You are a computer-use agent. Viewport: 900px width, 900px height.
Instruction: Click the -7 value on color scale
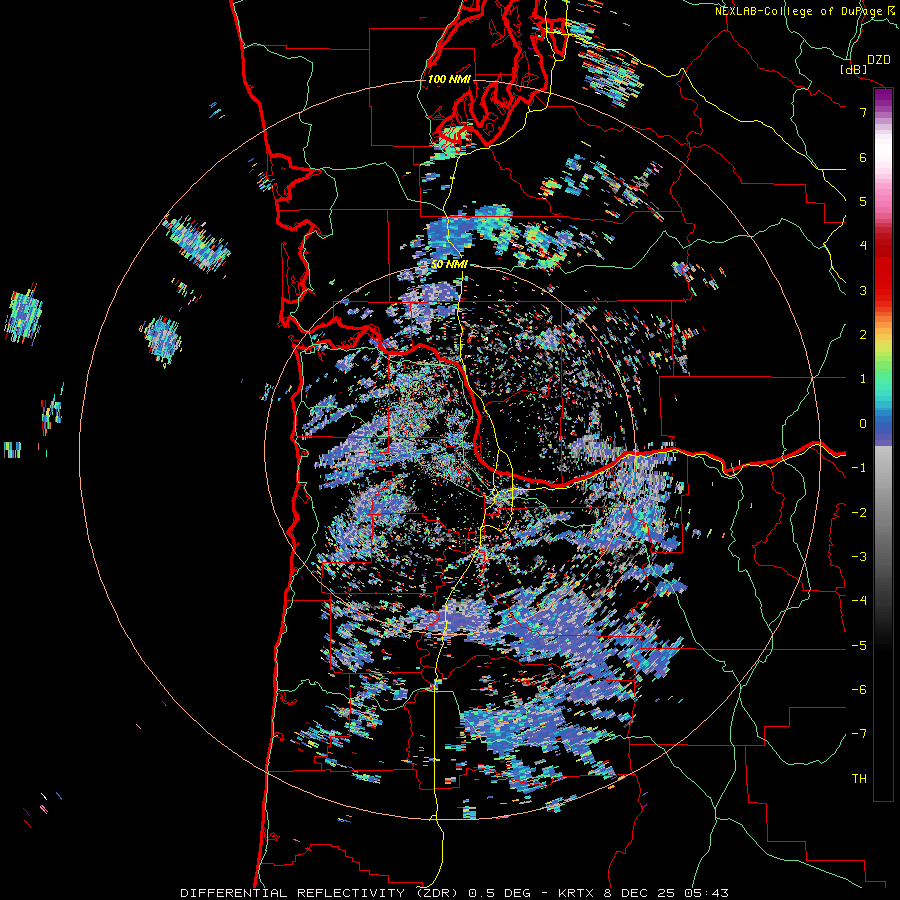859,734
